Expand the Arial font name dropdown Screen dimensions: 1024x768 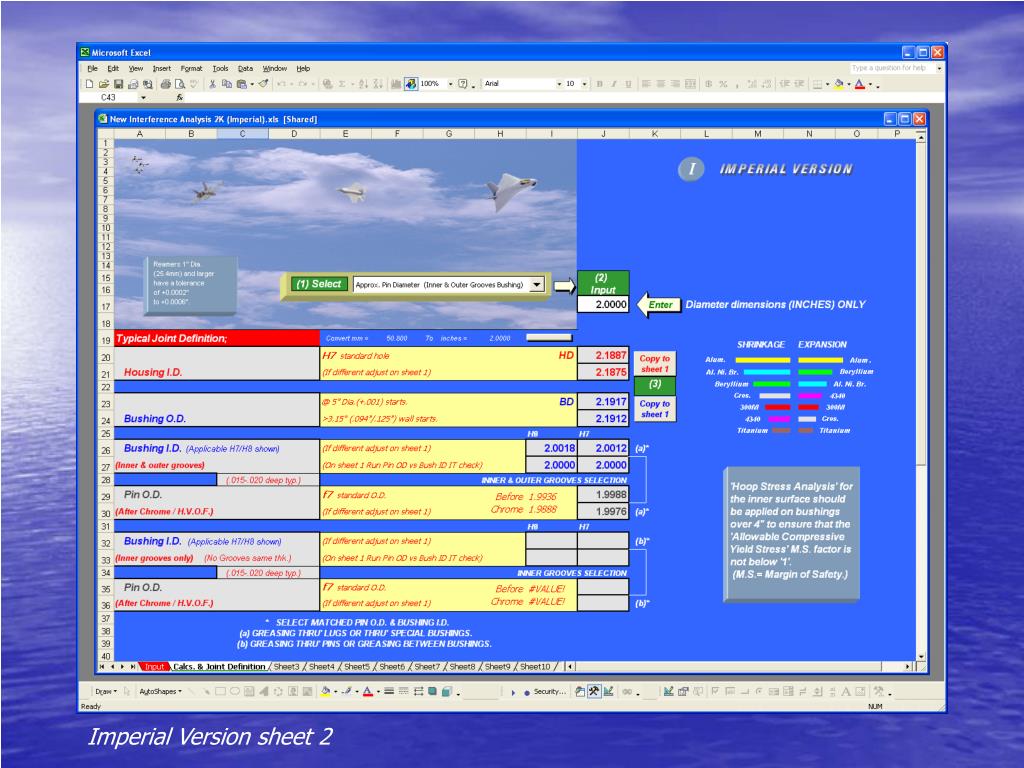point(559,84)
